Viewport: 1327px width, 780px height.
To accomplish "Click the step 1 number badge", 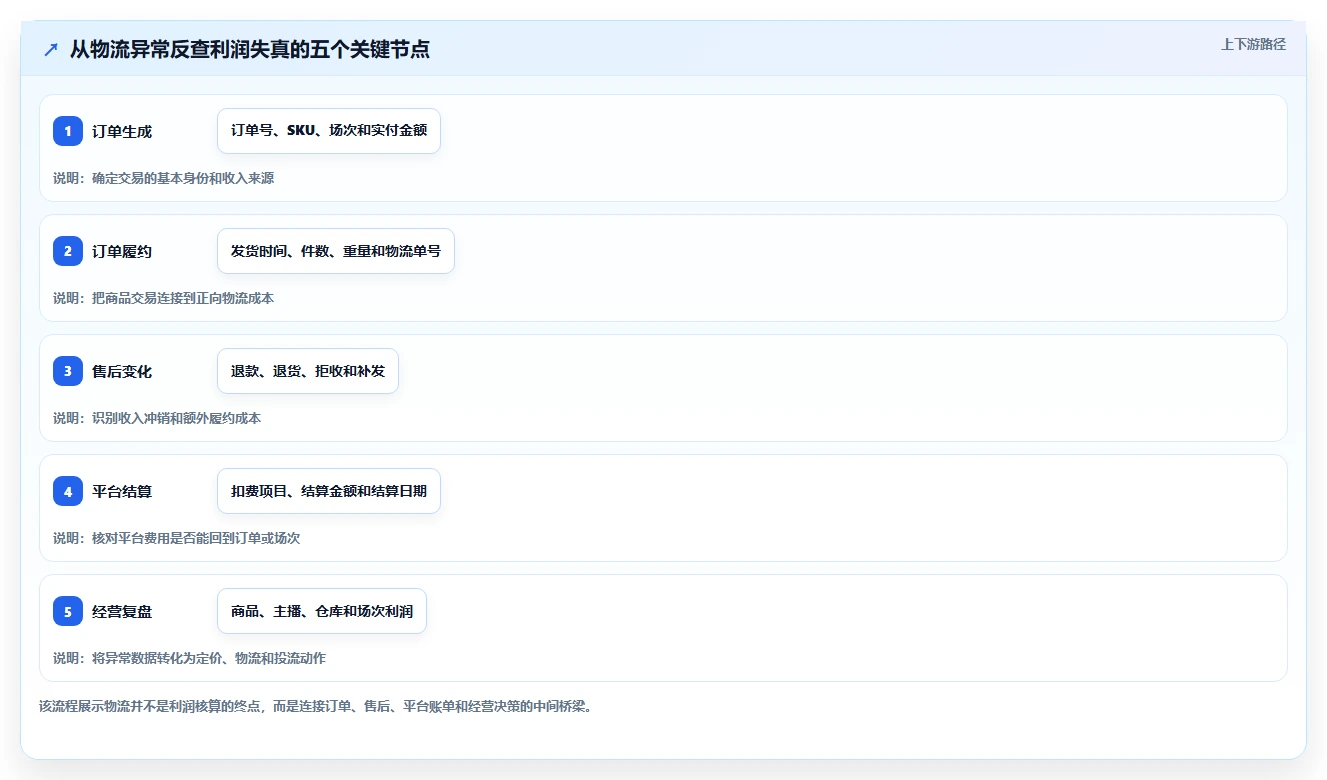I will pos(68,131).
